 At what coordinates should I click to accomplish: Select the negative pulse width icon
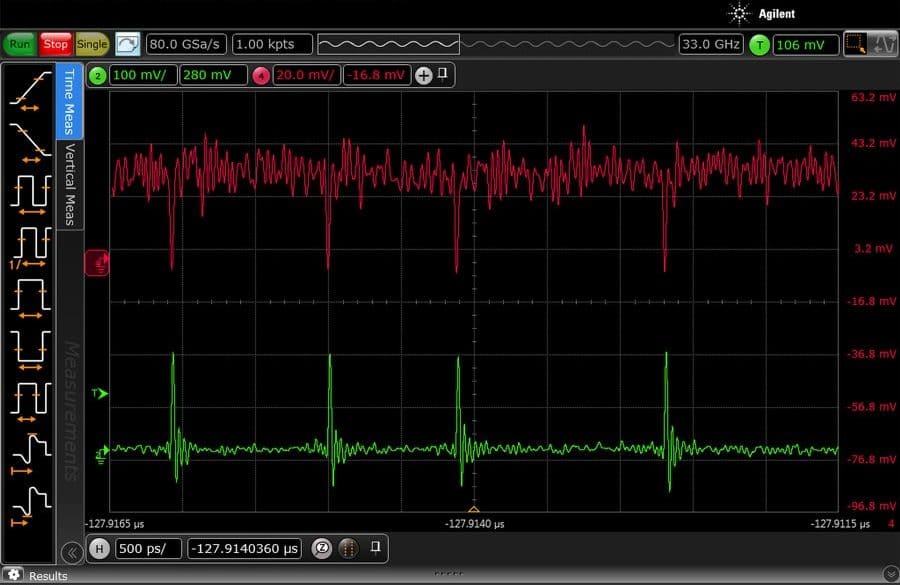tap(30, 351)
